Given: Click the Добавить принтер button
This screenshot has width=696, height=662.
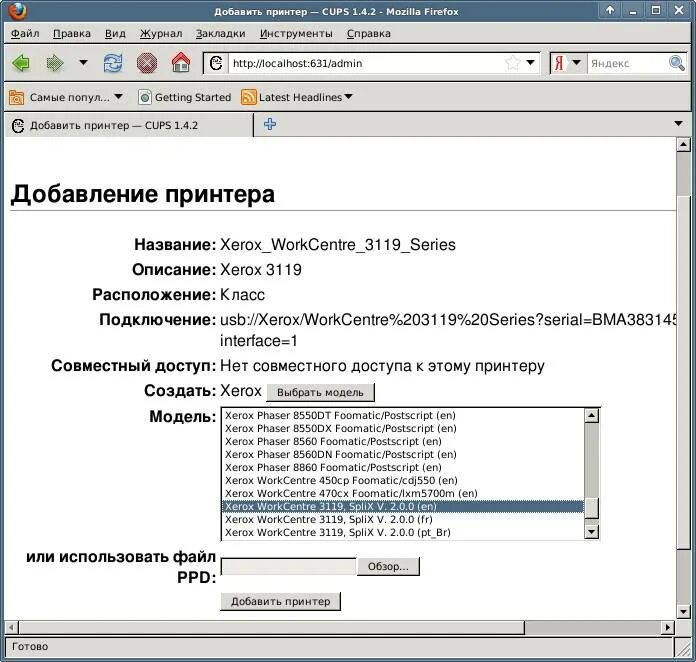Looking at the screenshot, I should point(281,602).
